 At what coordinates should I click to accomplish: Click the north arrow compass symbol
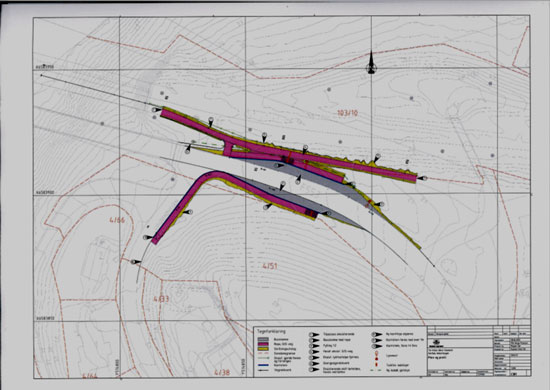[x=371, y=63]
